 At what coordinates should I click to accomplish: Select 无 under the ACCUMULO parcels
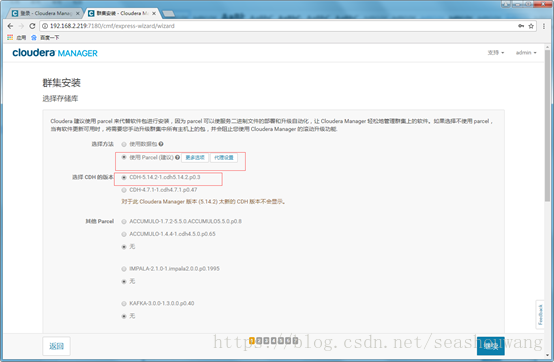pos(124,247)
